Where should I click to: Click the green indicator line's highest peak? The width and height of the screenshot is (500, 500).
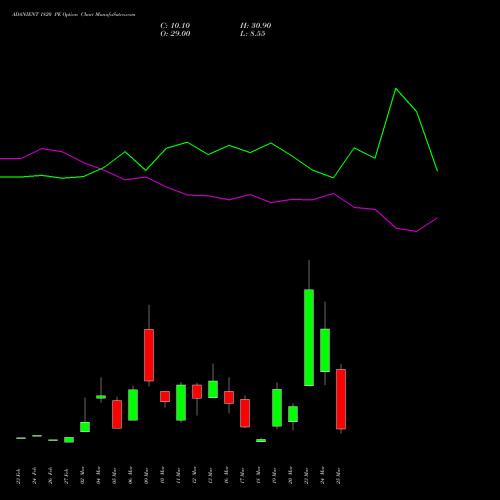[396, 89]
